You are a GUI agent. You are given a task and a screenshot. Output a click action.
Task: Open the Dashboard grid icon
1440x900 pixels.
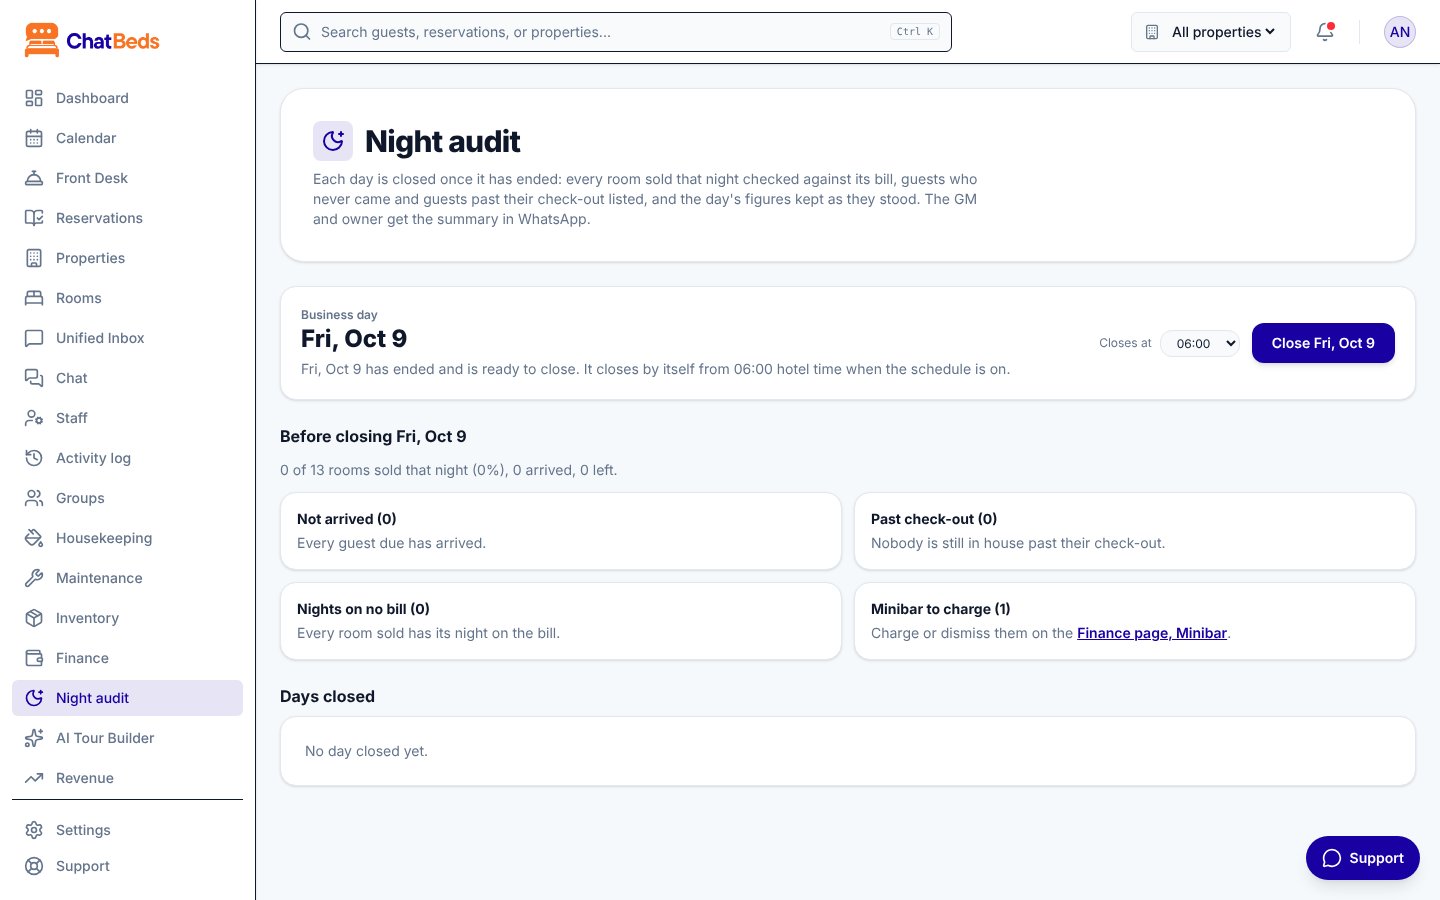[34, 98]
